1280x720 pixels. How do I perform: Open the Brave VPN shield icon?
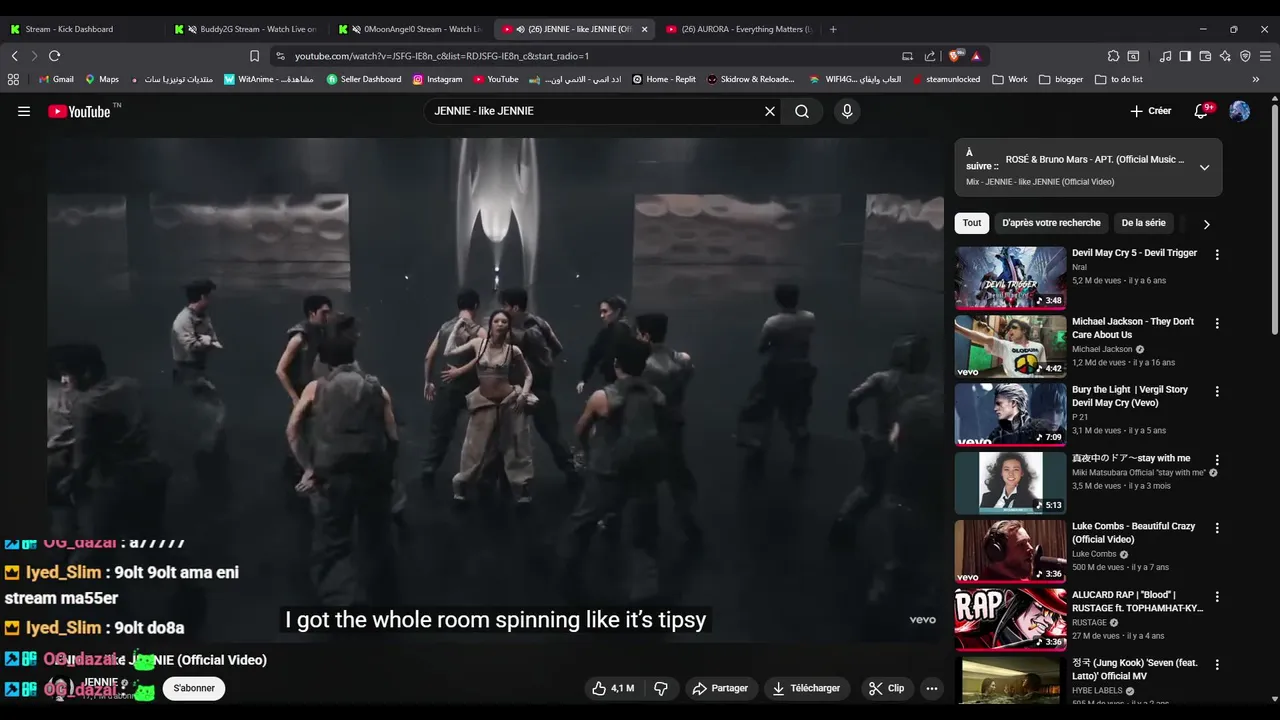pyautogui.click(x=1245, y=56)
